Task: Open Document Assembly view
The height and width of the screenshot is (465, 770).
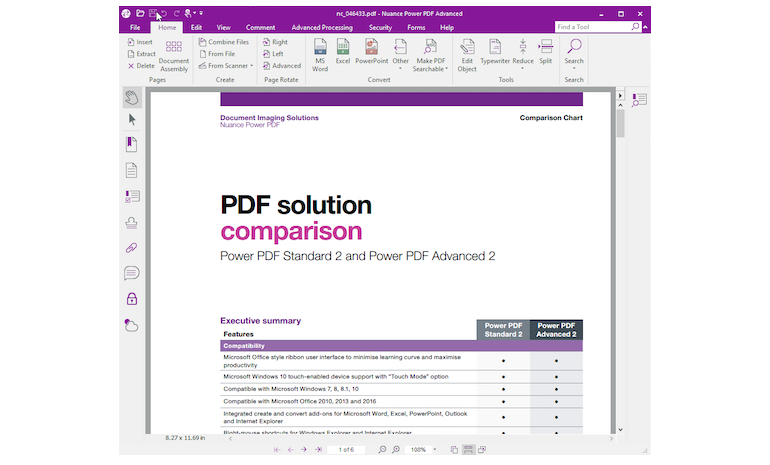Action: click(x=174, y=56)
